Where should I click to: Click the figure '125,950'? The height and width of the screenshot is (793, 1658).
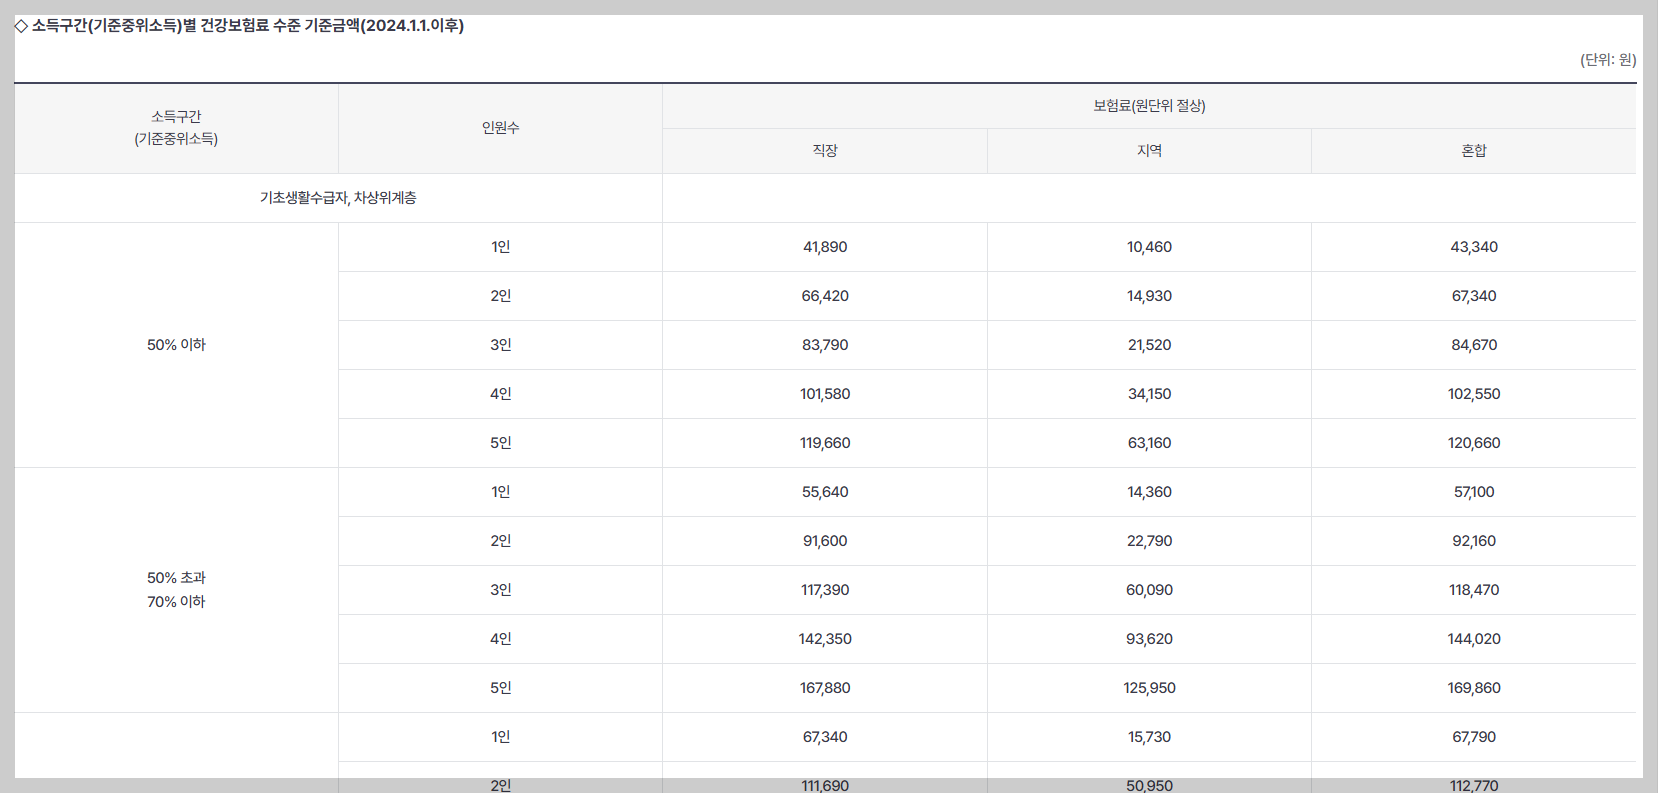coord(1149,688)
